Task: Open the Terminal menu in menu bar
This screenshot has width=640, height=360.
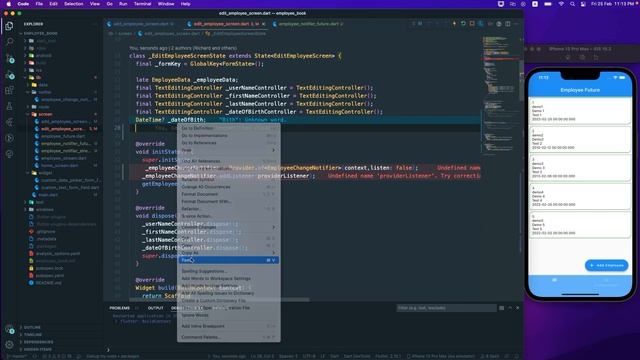Action: (142, 4)
